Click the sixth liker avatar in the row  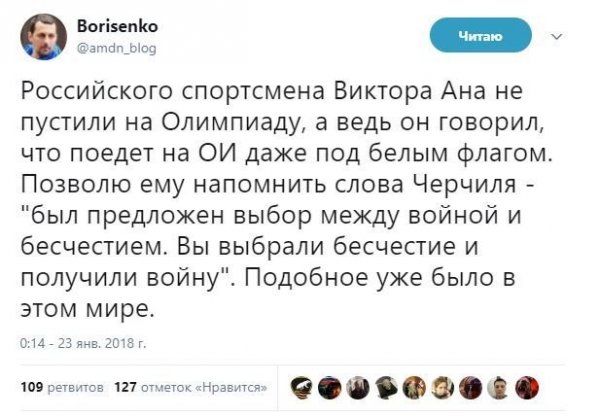(444, 383)
